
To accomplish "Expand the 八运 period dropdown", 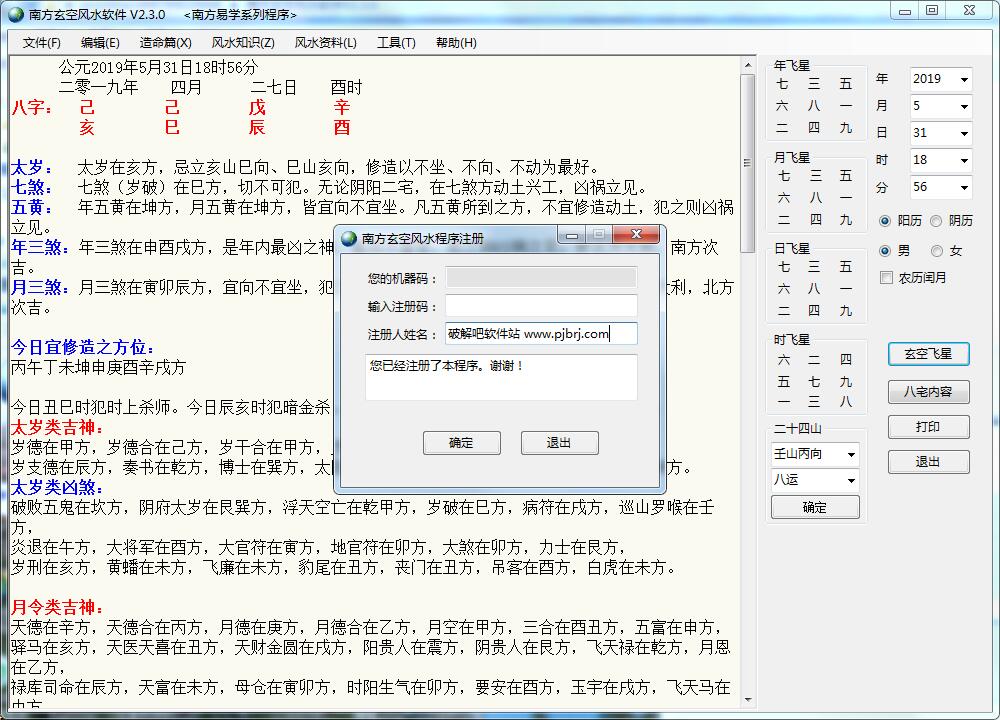I will click(851, 480).
